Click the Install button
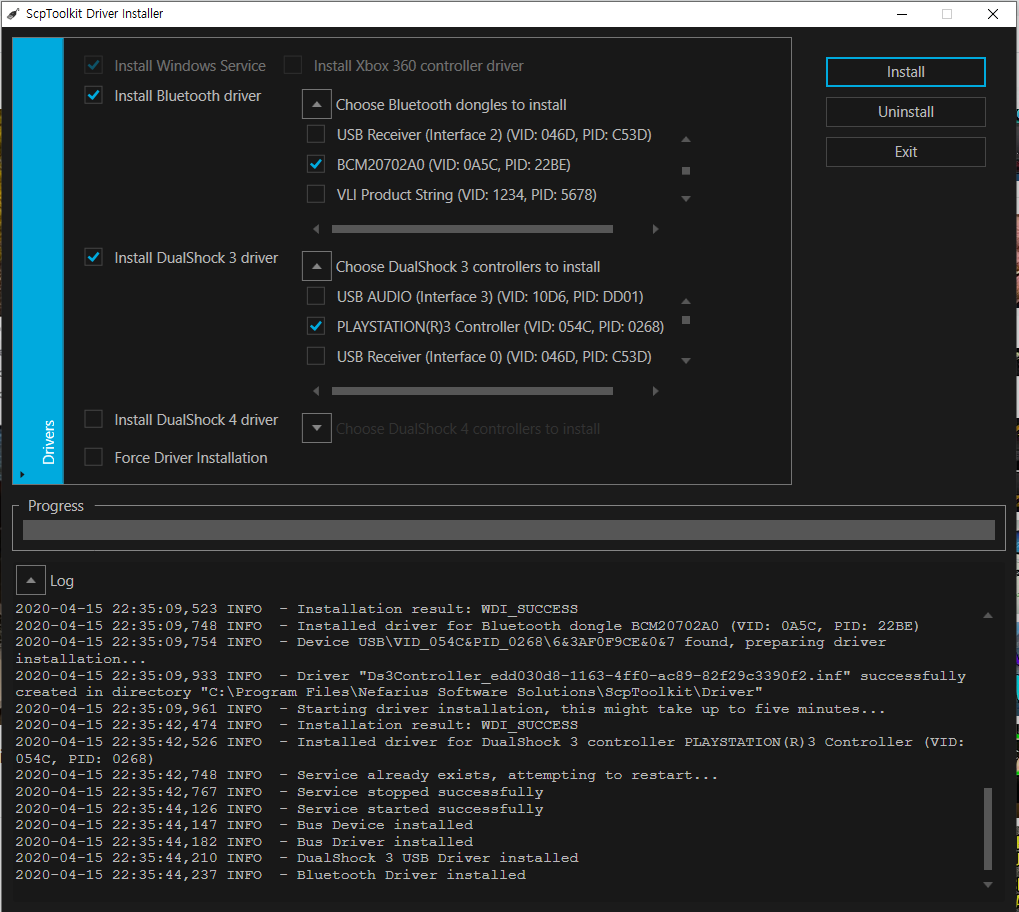1019x912 pixels. 905,72
